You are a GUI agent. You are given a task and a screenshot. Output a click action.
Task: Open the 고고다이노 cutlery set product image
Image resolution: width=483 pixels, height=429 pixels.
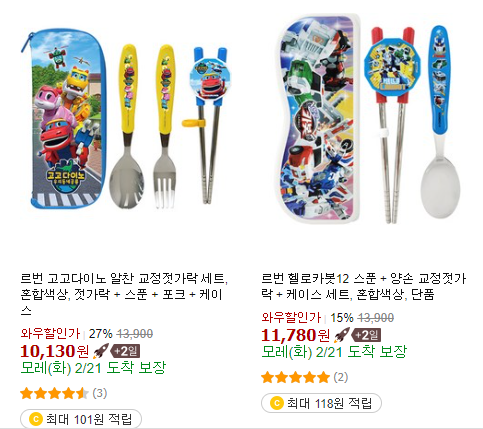[x=125, y=120]
